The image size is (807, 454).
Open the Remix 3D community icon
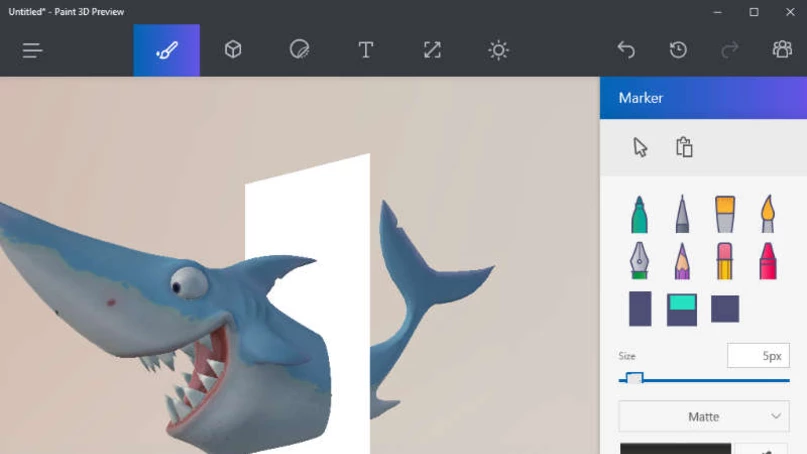(782, 49)
